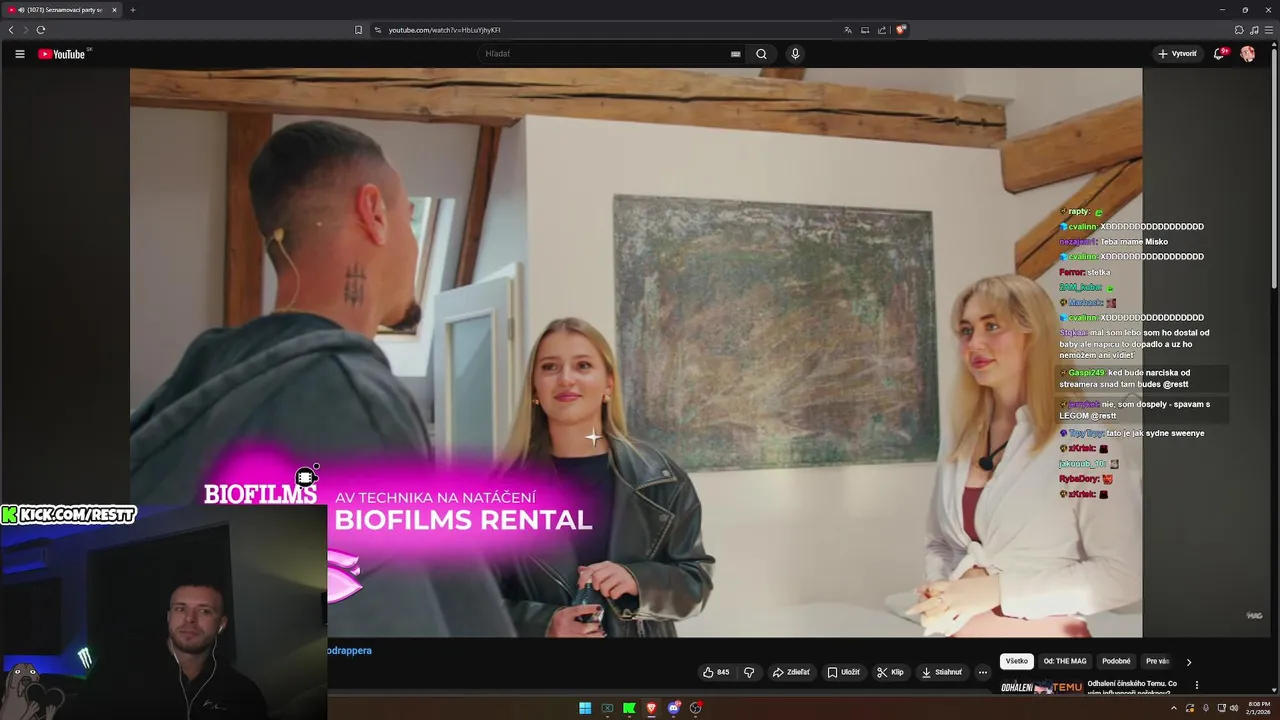Go back in browser history
The image size is (1280, 720).
[11, 30]
